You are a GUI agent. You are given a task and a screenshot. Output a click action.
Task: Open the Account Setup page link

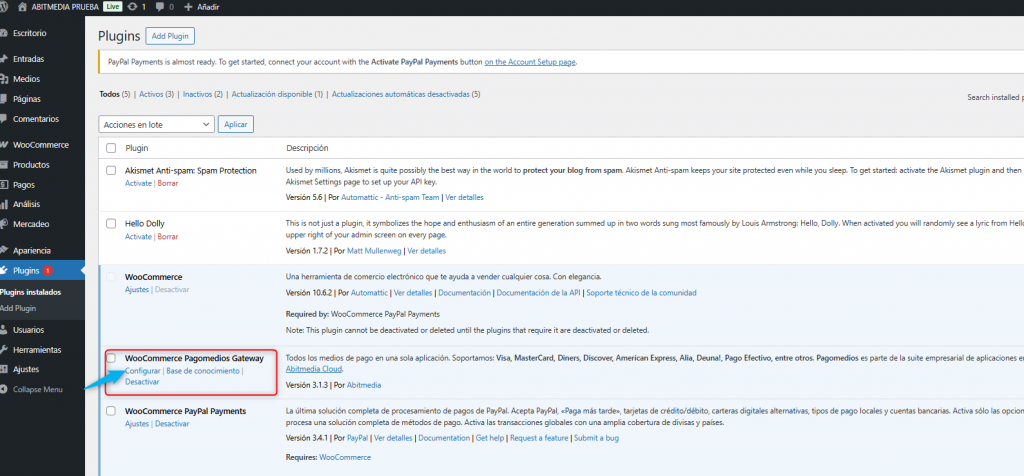(x=529, y=62)
